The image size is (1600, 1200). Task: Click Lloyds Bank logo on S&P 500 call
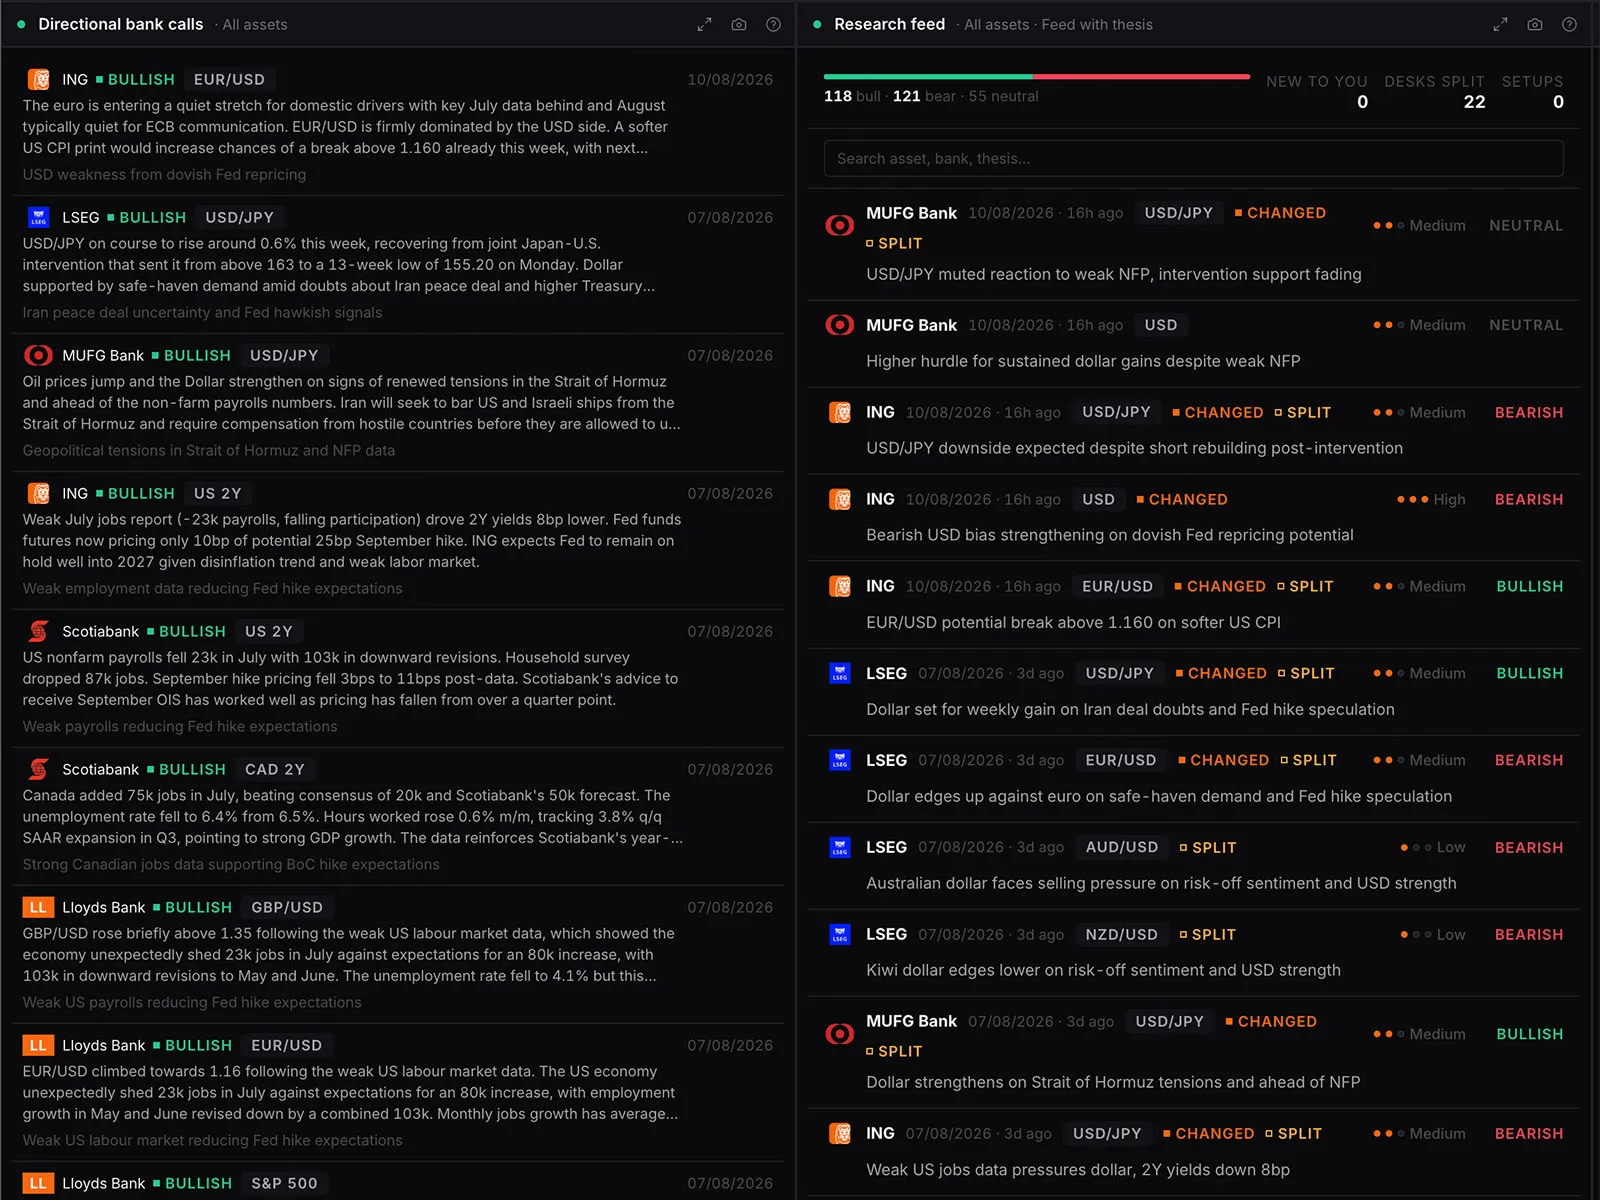pos(38,1183)
